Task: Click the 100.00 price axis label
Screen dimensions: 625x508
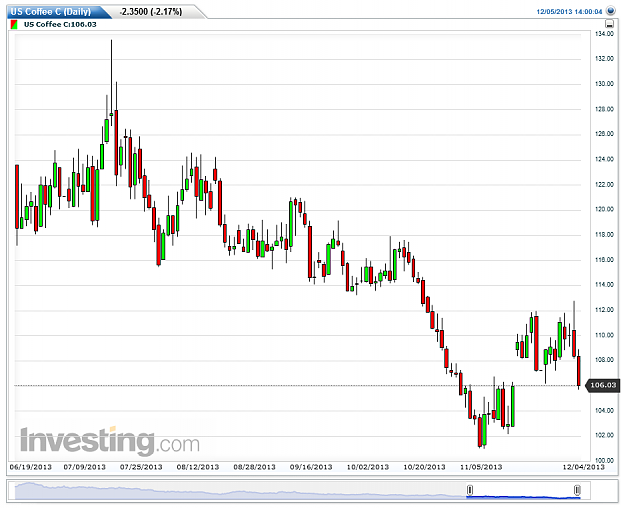Action: (x=604, y=460)
